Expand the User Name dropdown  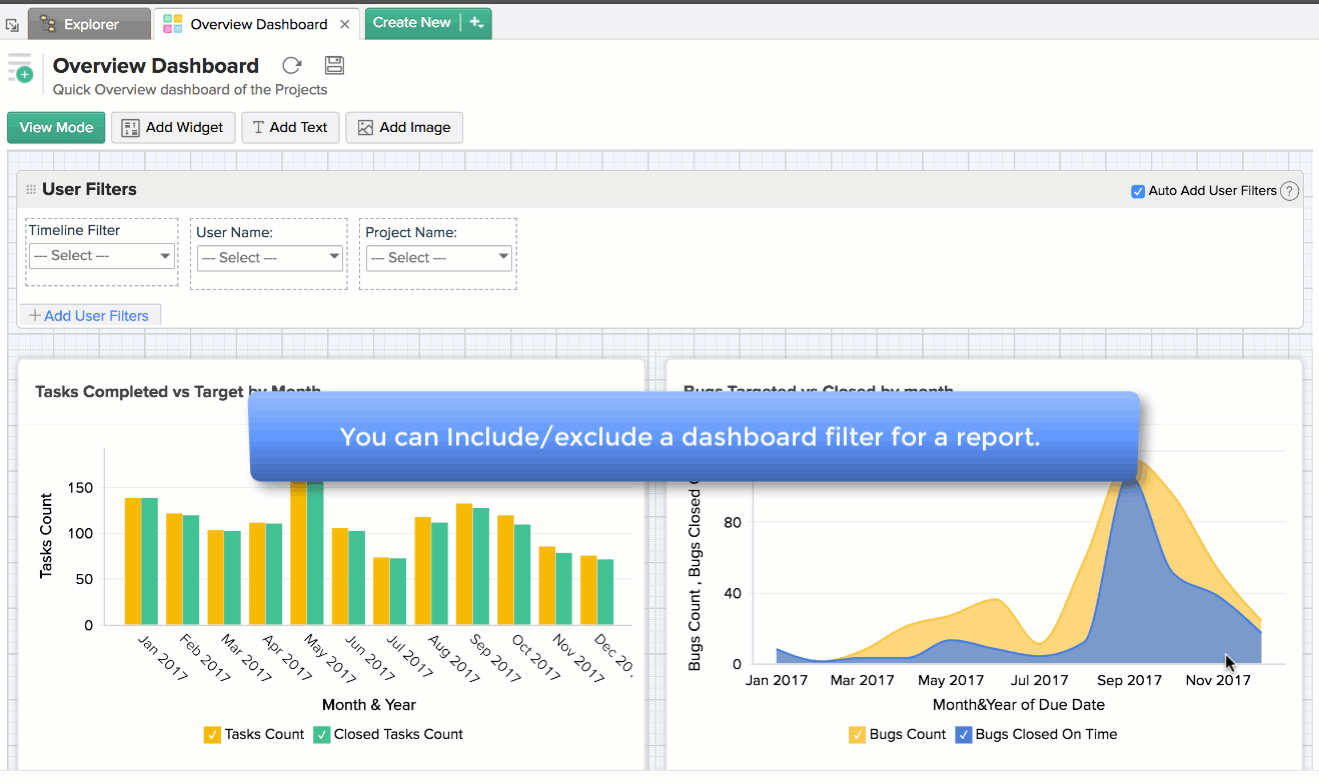[x=269, y=258]
